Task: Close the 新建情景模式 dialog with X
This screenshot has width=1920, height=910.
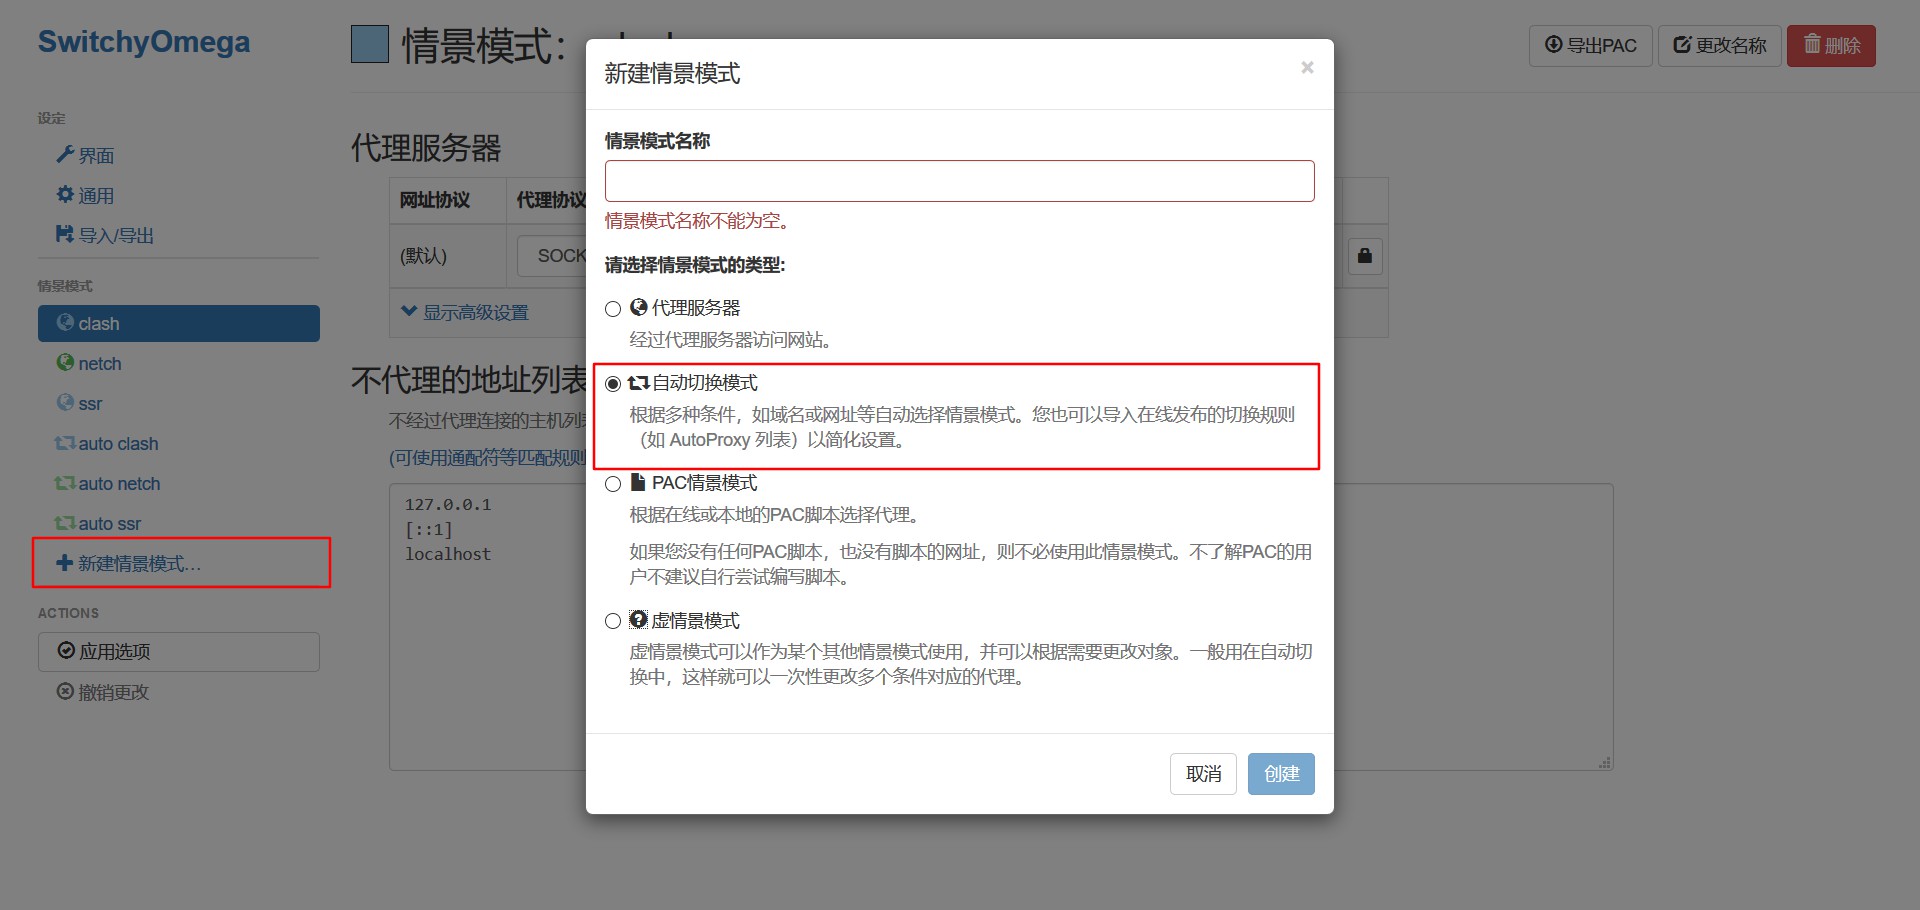Action: click(1307, 68)
